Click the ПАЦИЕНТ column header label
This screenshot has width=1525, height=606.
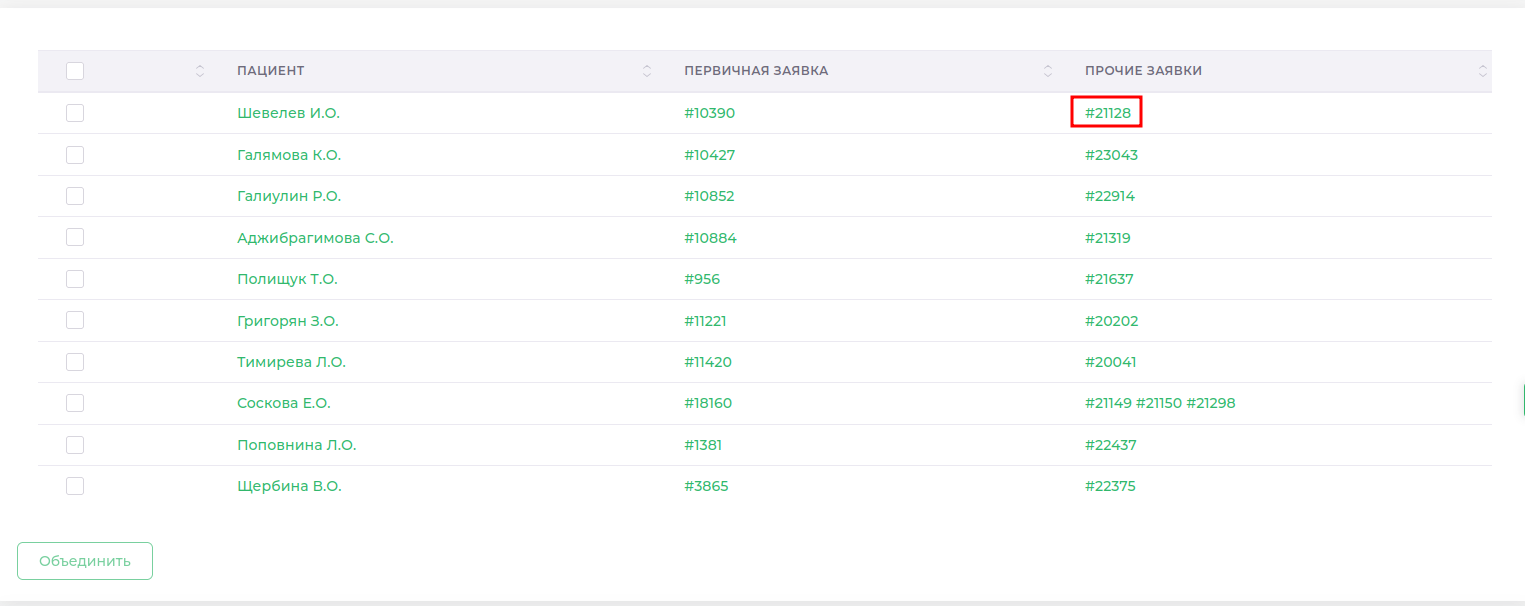pyautogui.click(x=271, y=71)
